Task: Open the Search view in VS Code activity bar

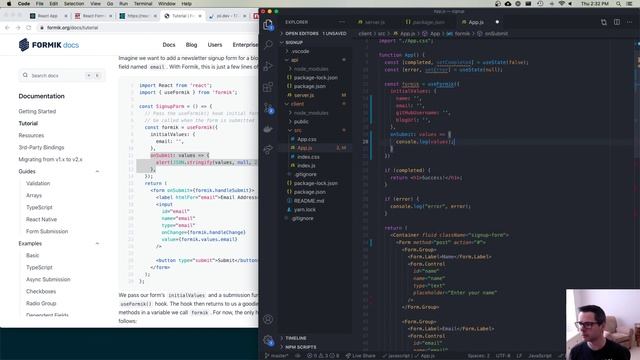Action: point(268,44)
